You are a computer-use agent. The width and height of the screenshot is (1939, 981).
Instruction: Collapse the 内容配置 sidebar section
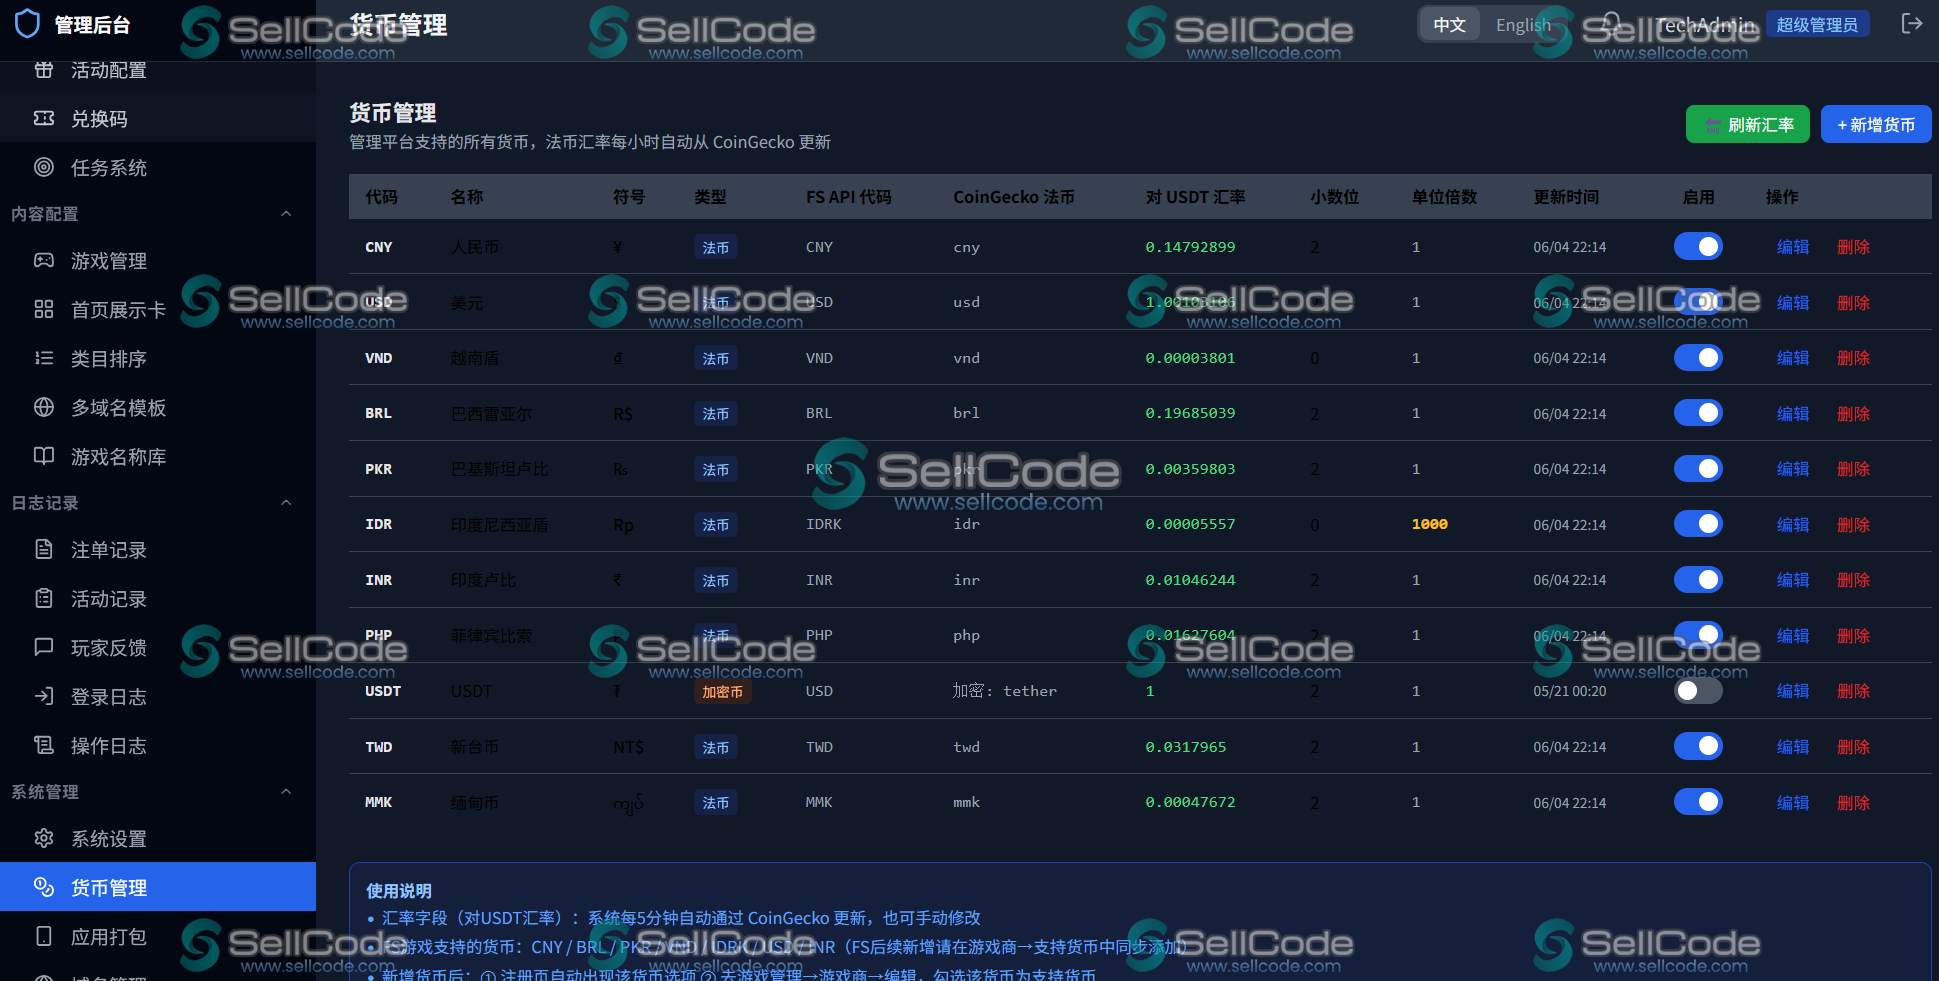coord(286,213)
